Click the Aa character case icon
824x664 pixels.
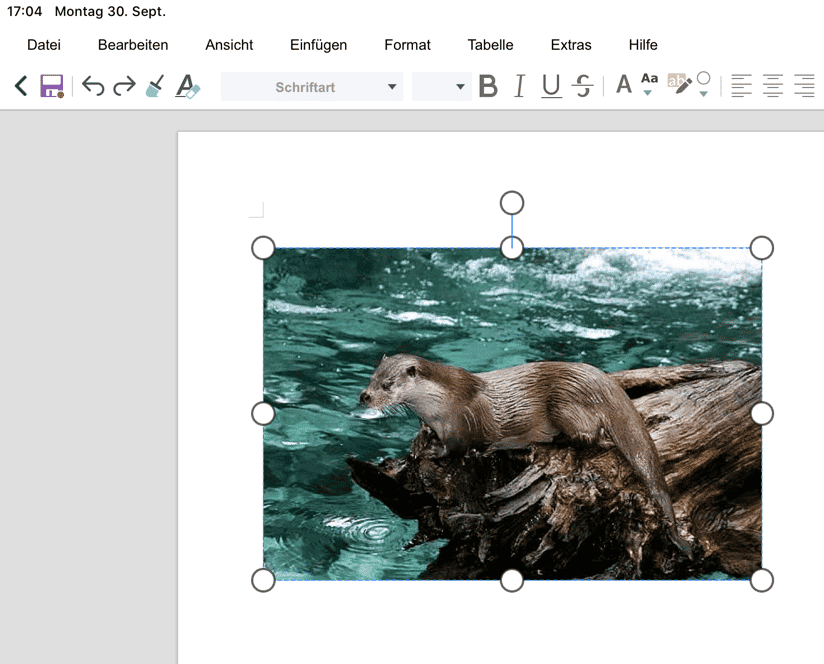click(649, 82)
